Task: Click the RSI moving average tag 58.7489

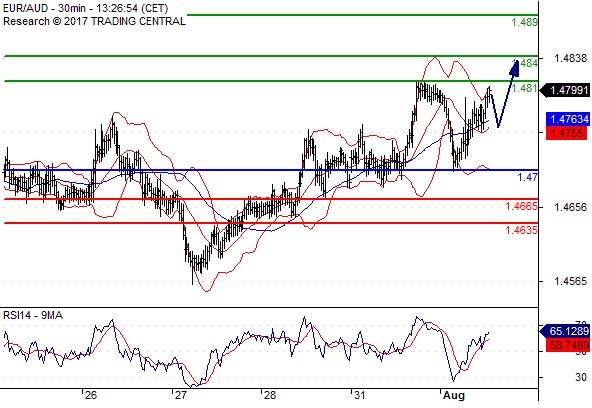Action: point(567,345)
